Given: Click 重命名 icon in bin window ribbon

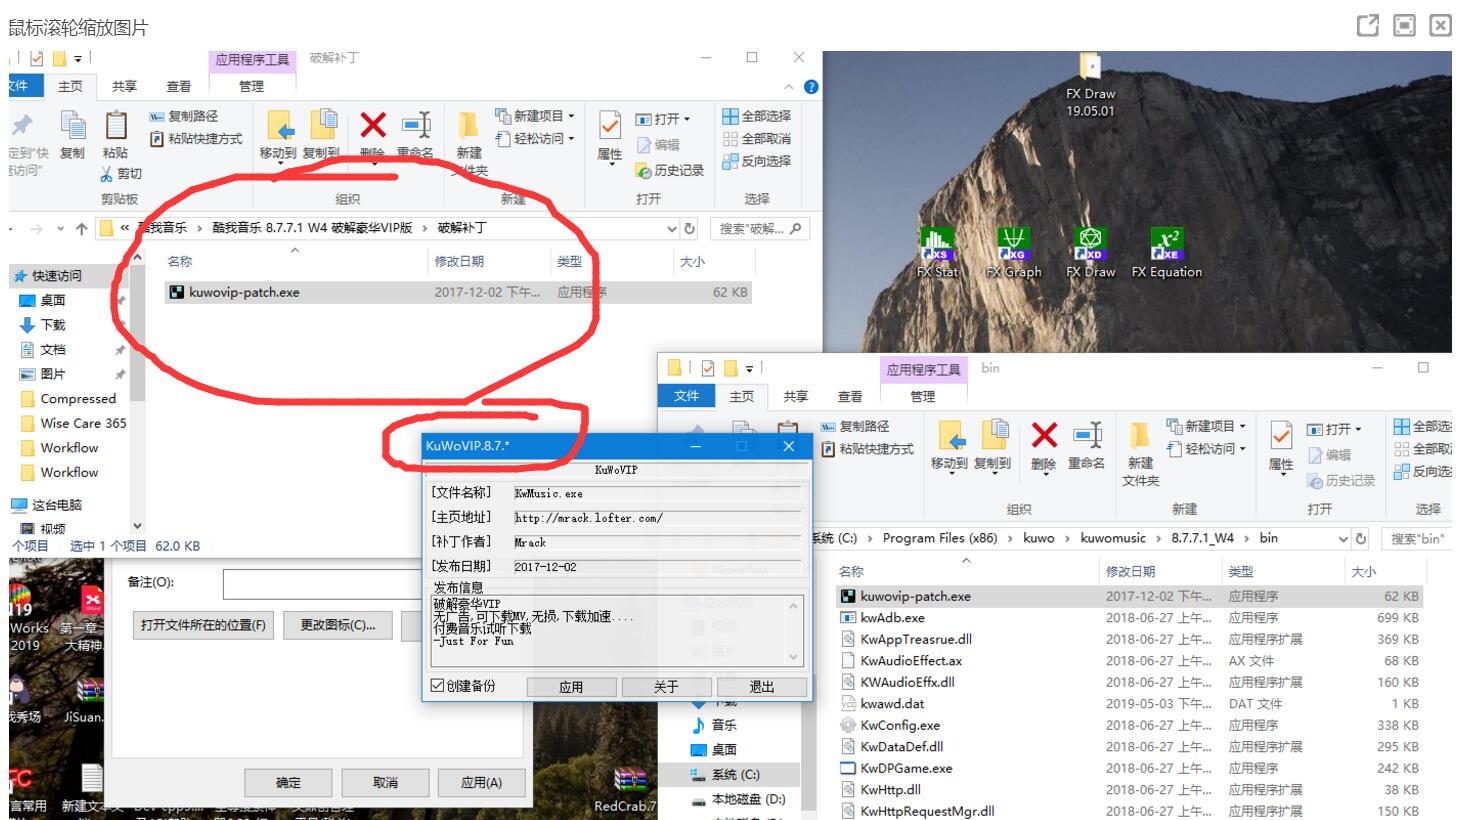Looking at the screenshot, I should (1087, 435).
